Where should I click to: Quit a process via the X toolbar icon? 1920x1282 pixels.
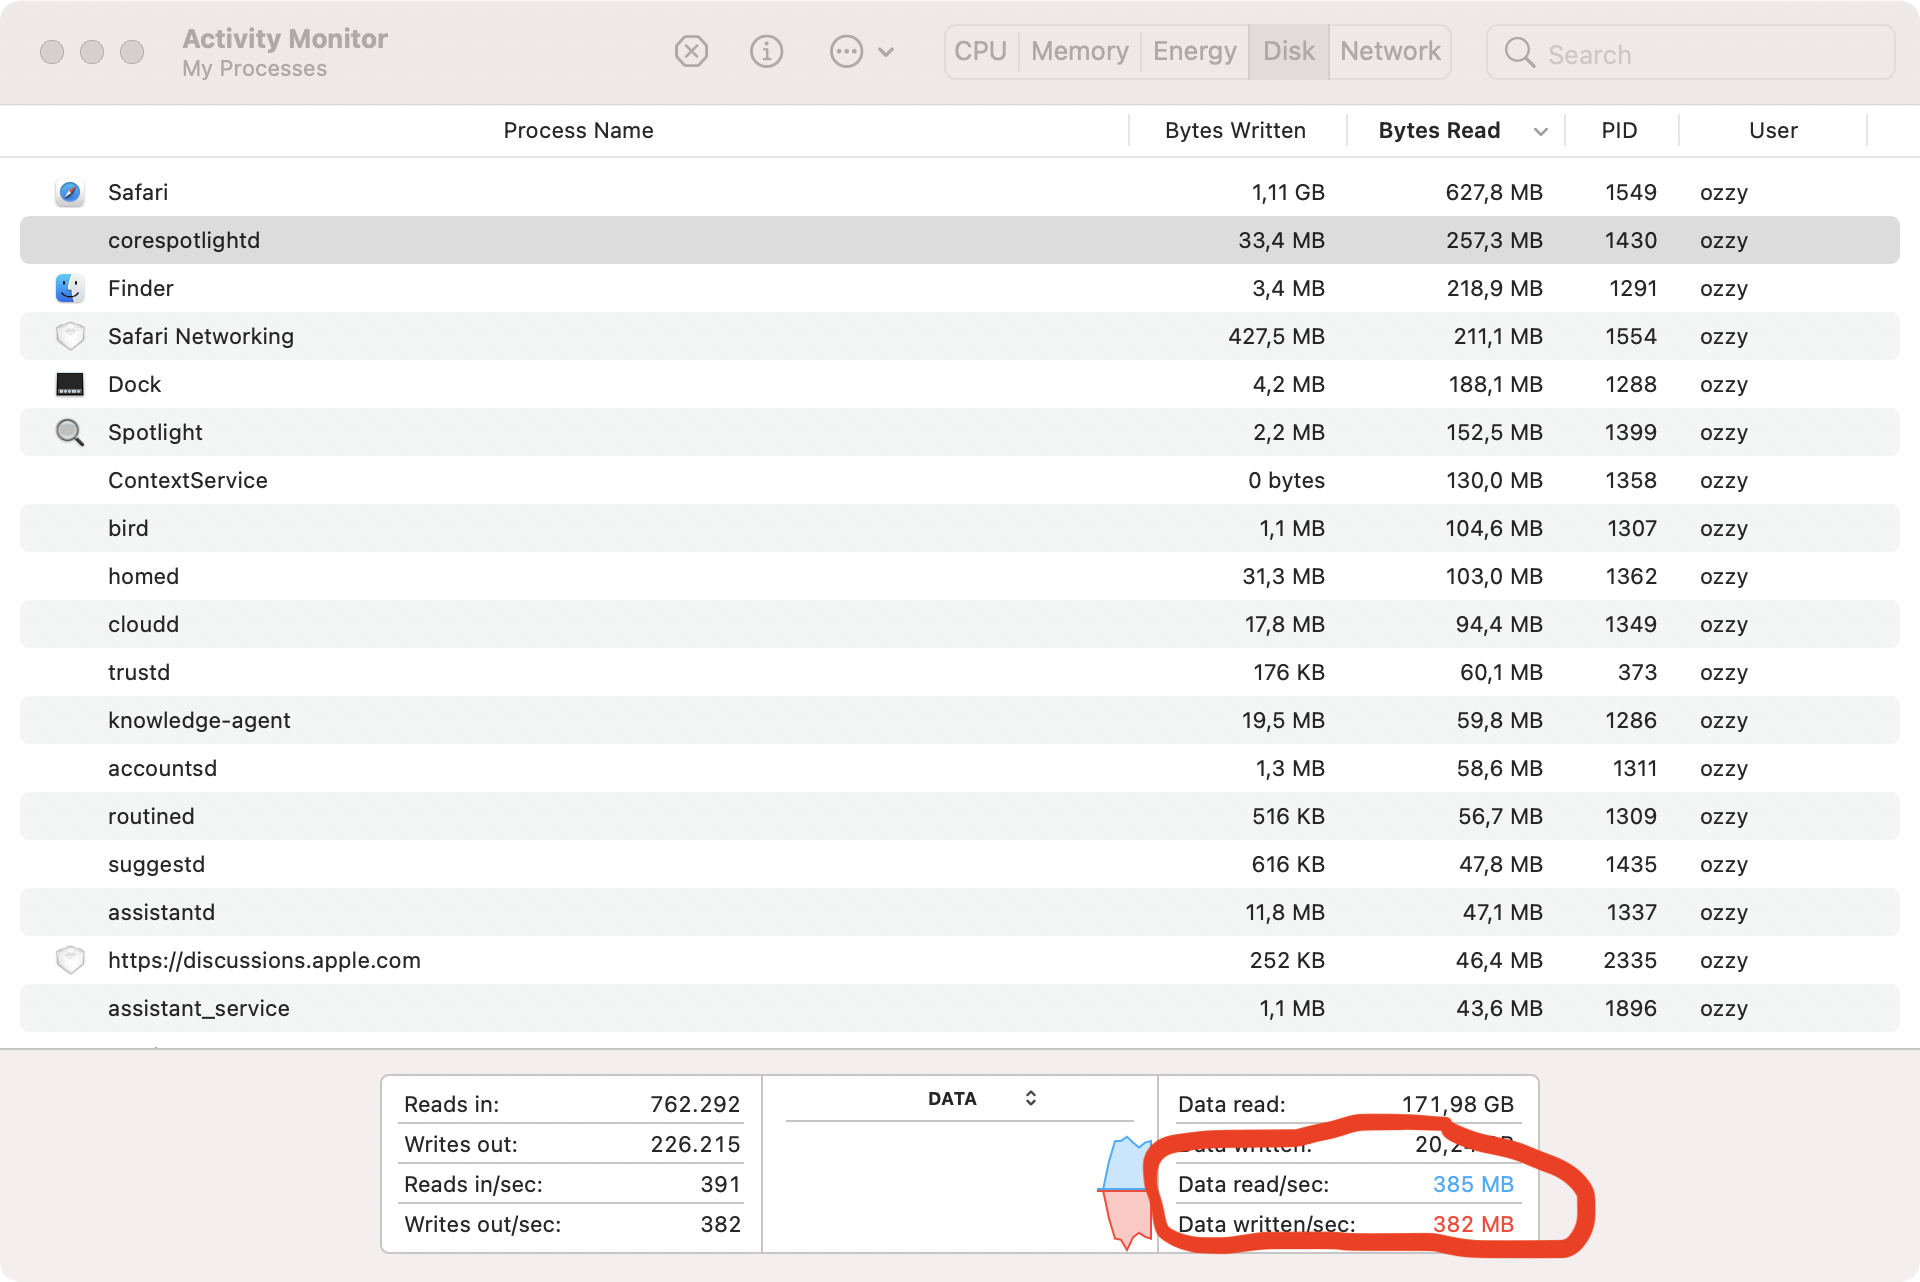coord(691,51)
